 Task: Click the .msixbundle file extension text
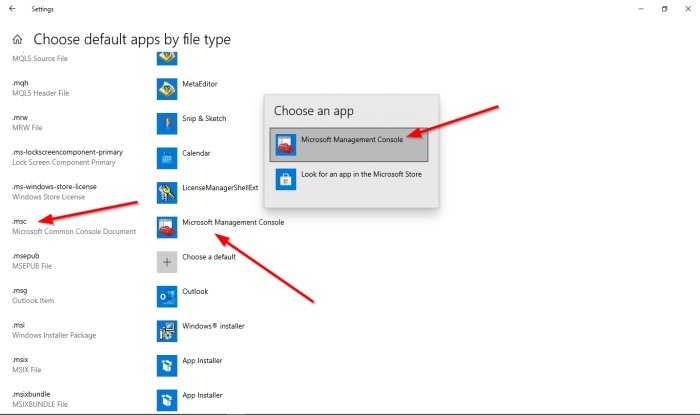tap(31, 394)
